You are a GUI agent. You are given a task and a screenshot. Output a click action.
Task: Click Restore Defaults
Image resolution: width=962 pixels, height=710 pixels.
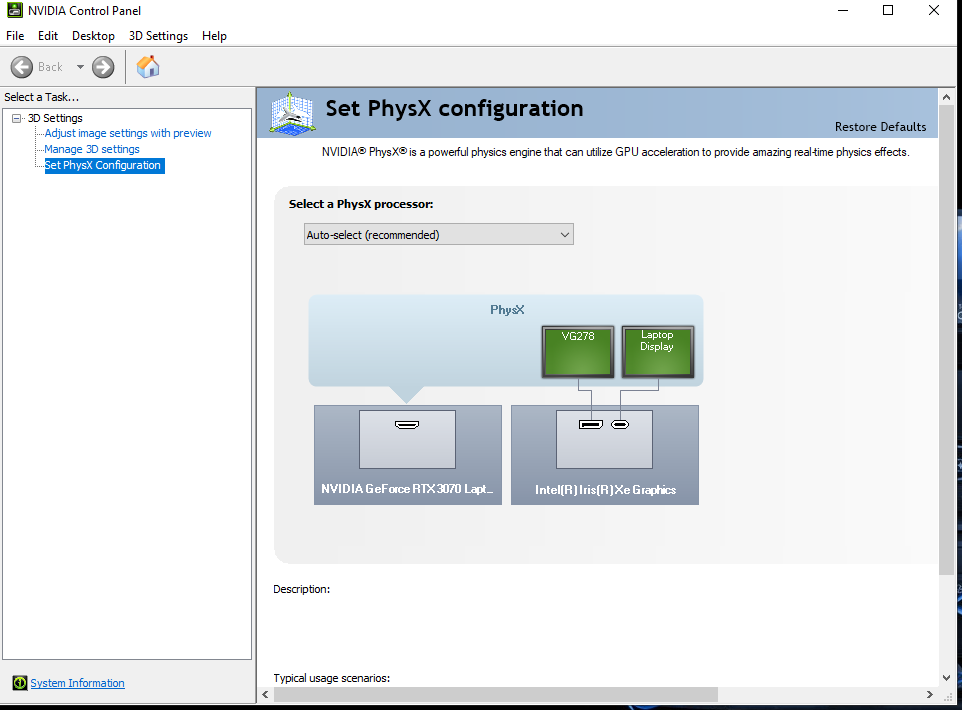880,127
